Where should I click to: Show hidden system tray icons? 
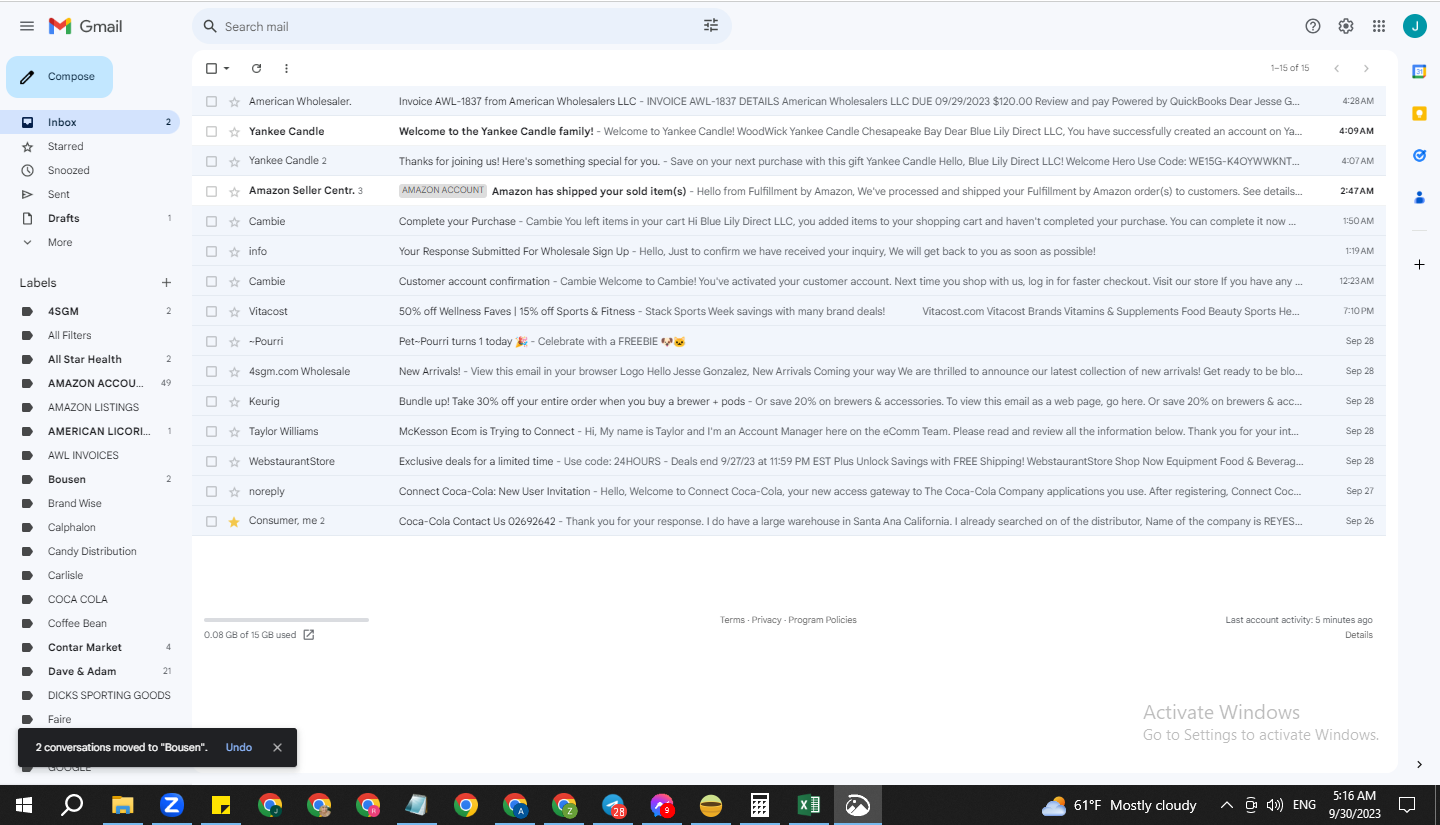(1226, 805)
